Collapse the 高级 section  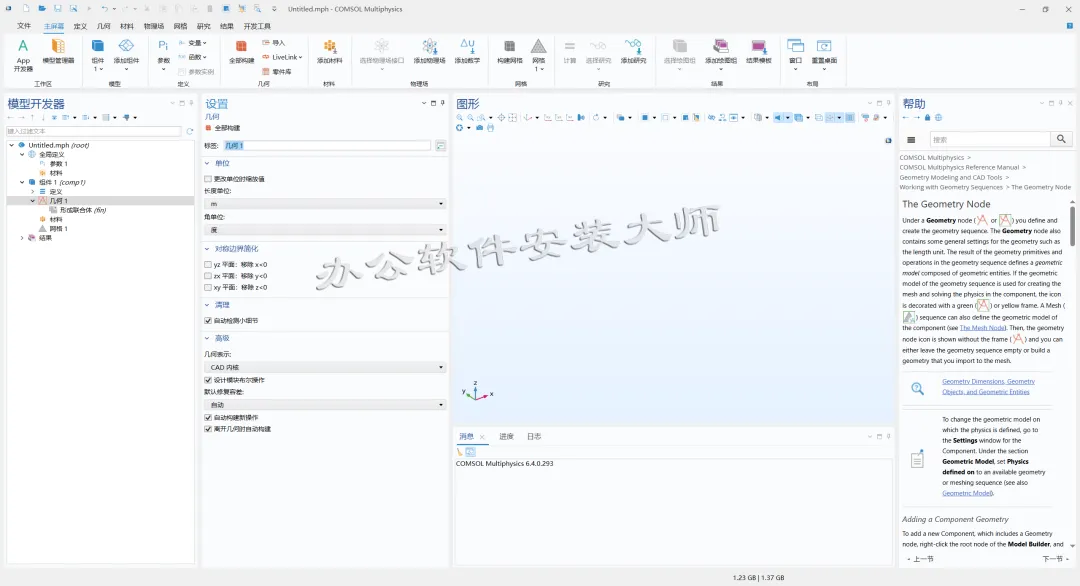[x=207, y=338]
